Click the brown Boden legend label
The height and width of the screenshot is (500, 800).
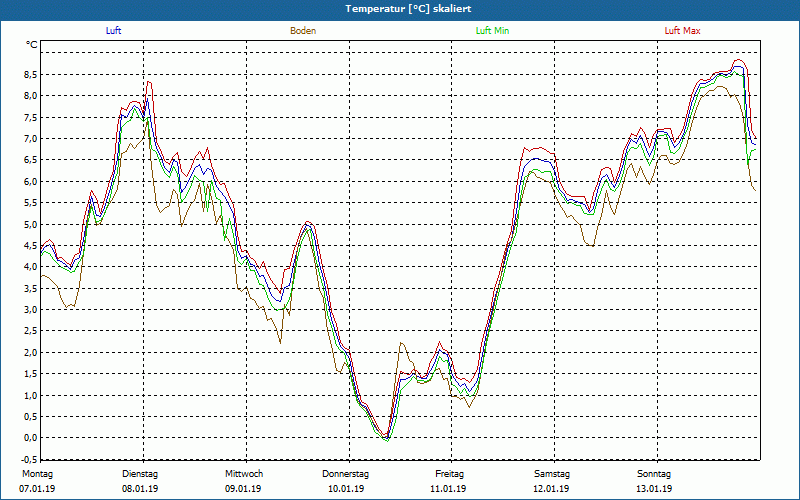303,31
